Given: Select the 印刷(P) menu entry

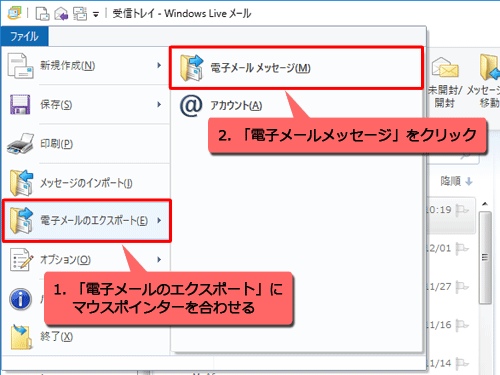Looking at the screenshot, I should coord(86,144).
